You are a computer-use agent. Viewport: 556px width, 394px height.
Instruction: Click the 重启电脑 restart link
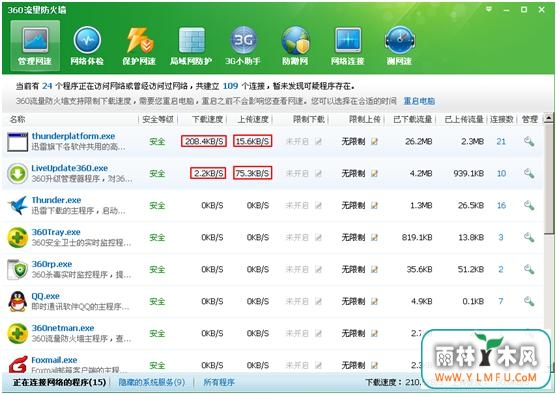click(x=419, y=101)
